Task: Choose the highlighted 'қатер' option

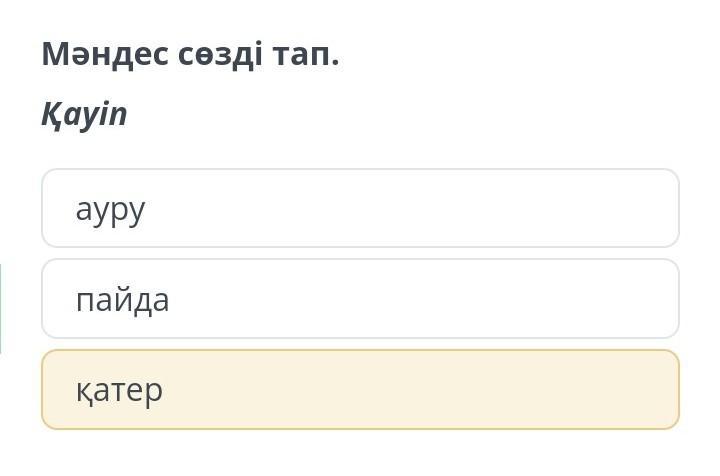Action: (x=360, y=389)
